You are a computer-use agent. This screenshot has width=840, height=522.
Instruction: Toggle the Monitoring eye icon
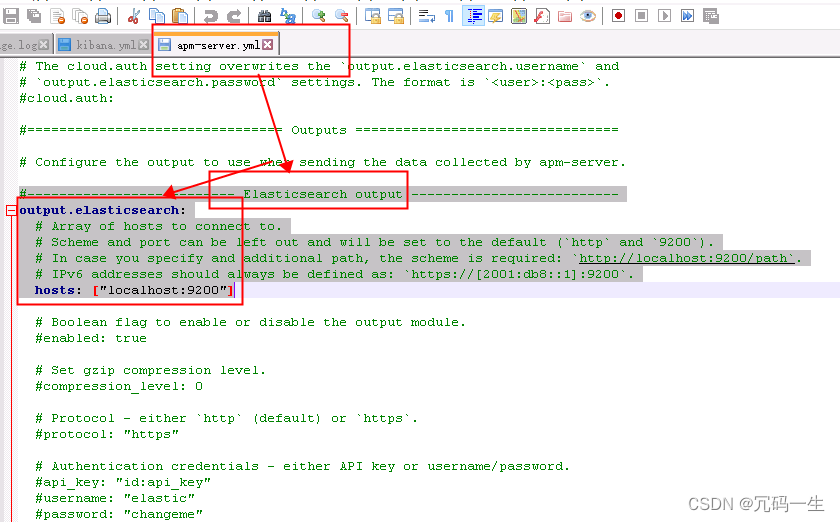point(588,17)
